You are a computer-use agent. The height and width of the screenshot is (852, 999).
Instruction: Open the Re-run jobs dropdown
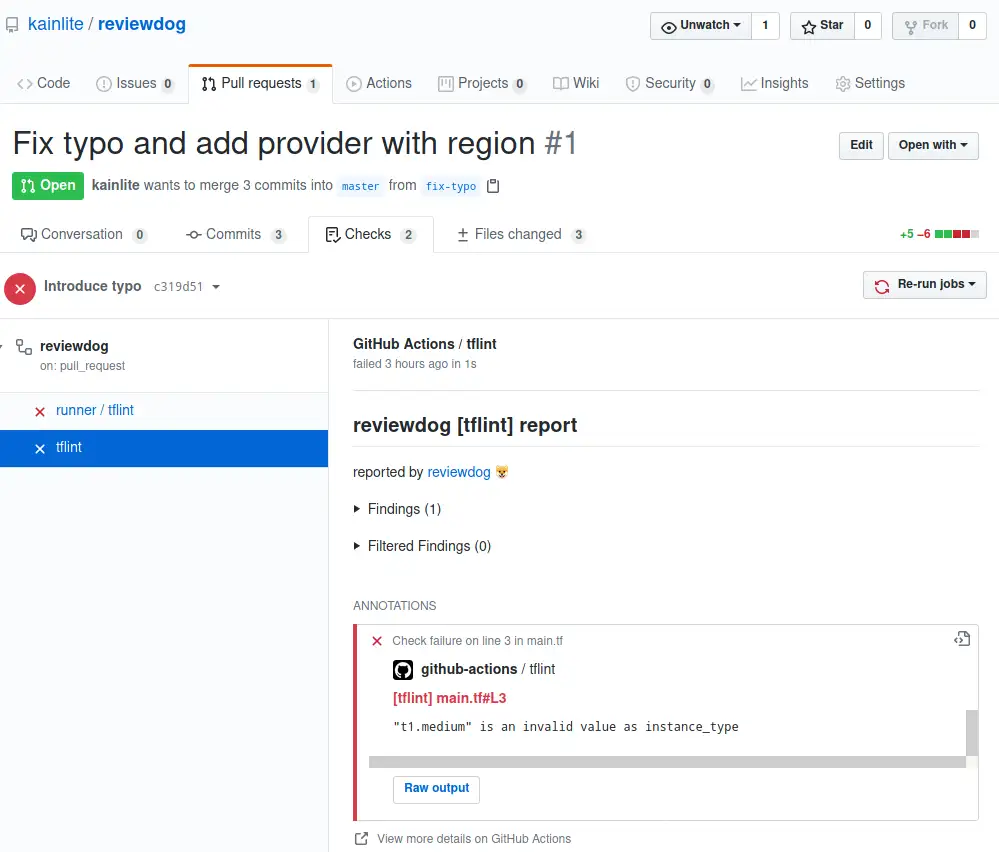pos(924,284)
